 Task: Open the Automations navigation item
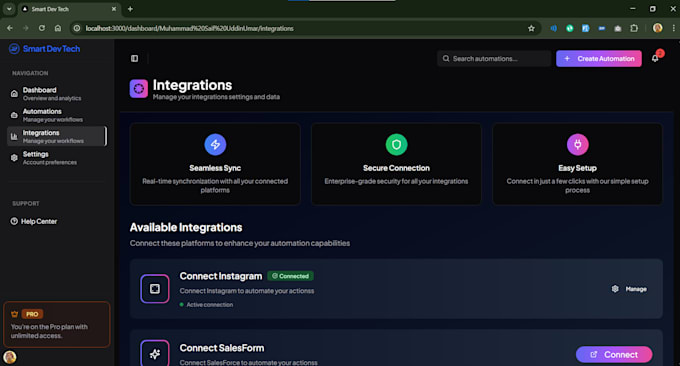(x=56, y=115)
